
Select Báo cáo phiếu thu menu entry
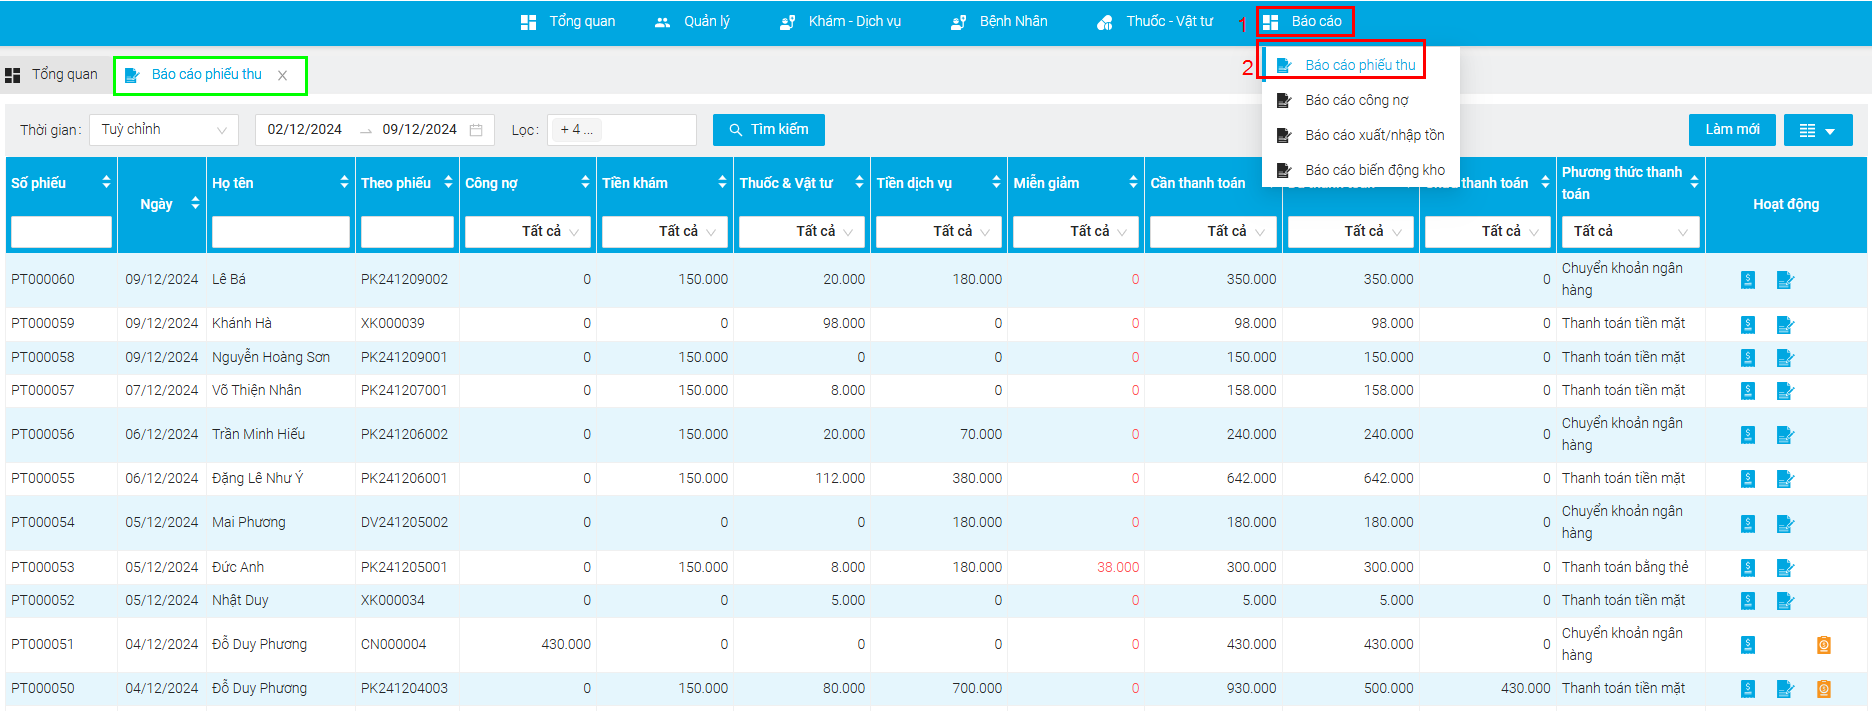[1361, 65]
